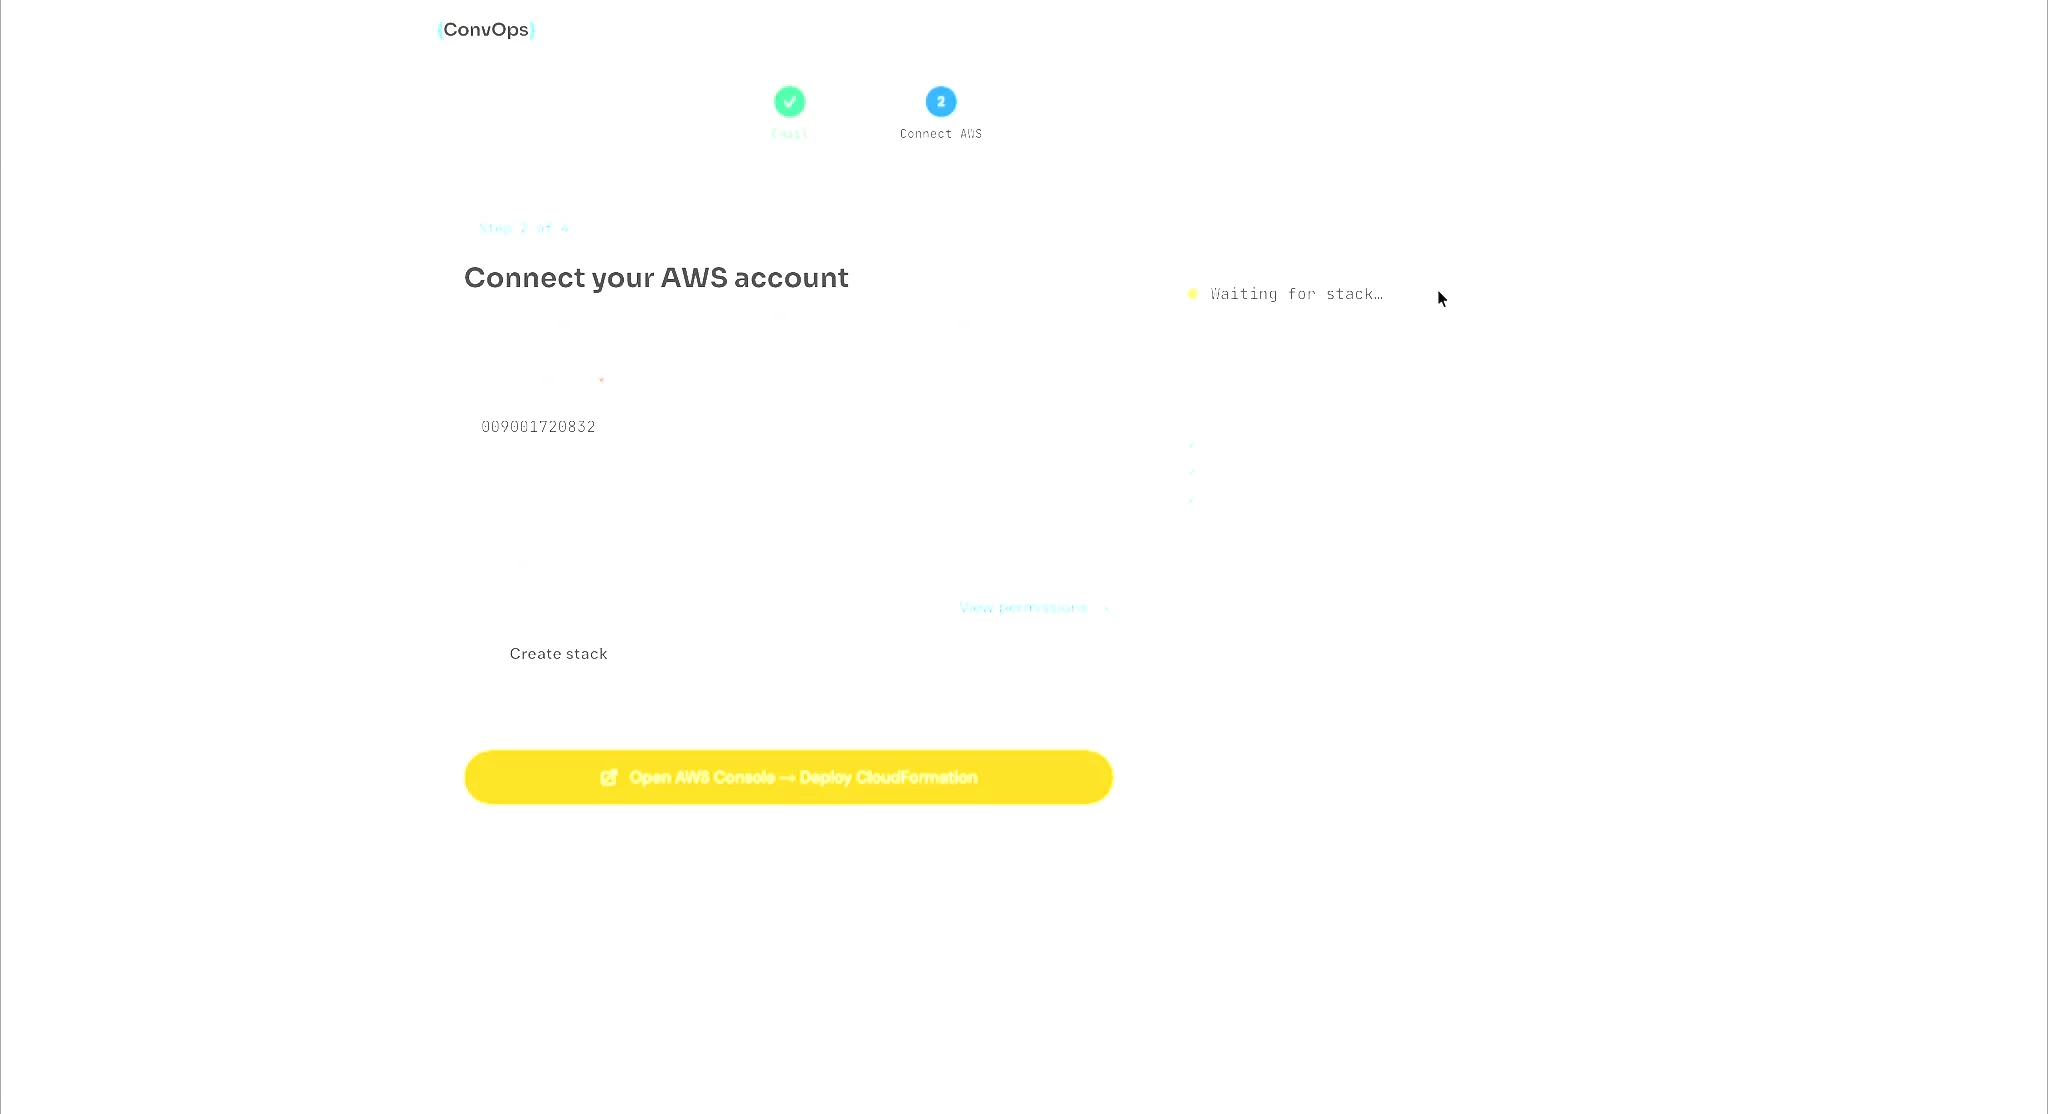Screen dimensions: 2048x1114
Task: Click the ConvOps logo
Action: click(x=486, y=30)
